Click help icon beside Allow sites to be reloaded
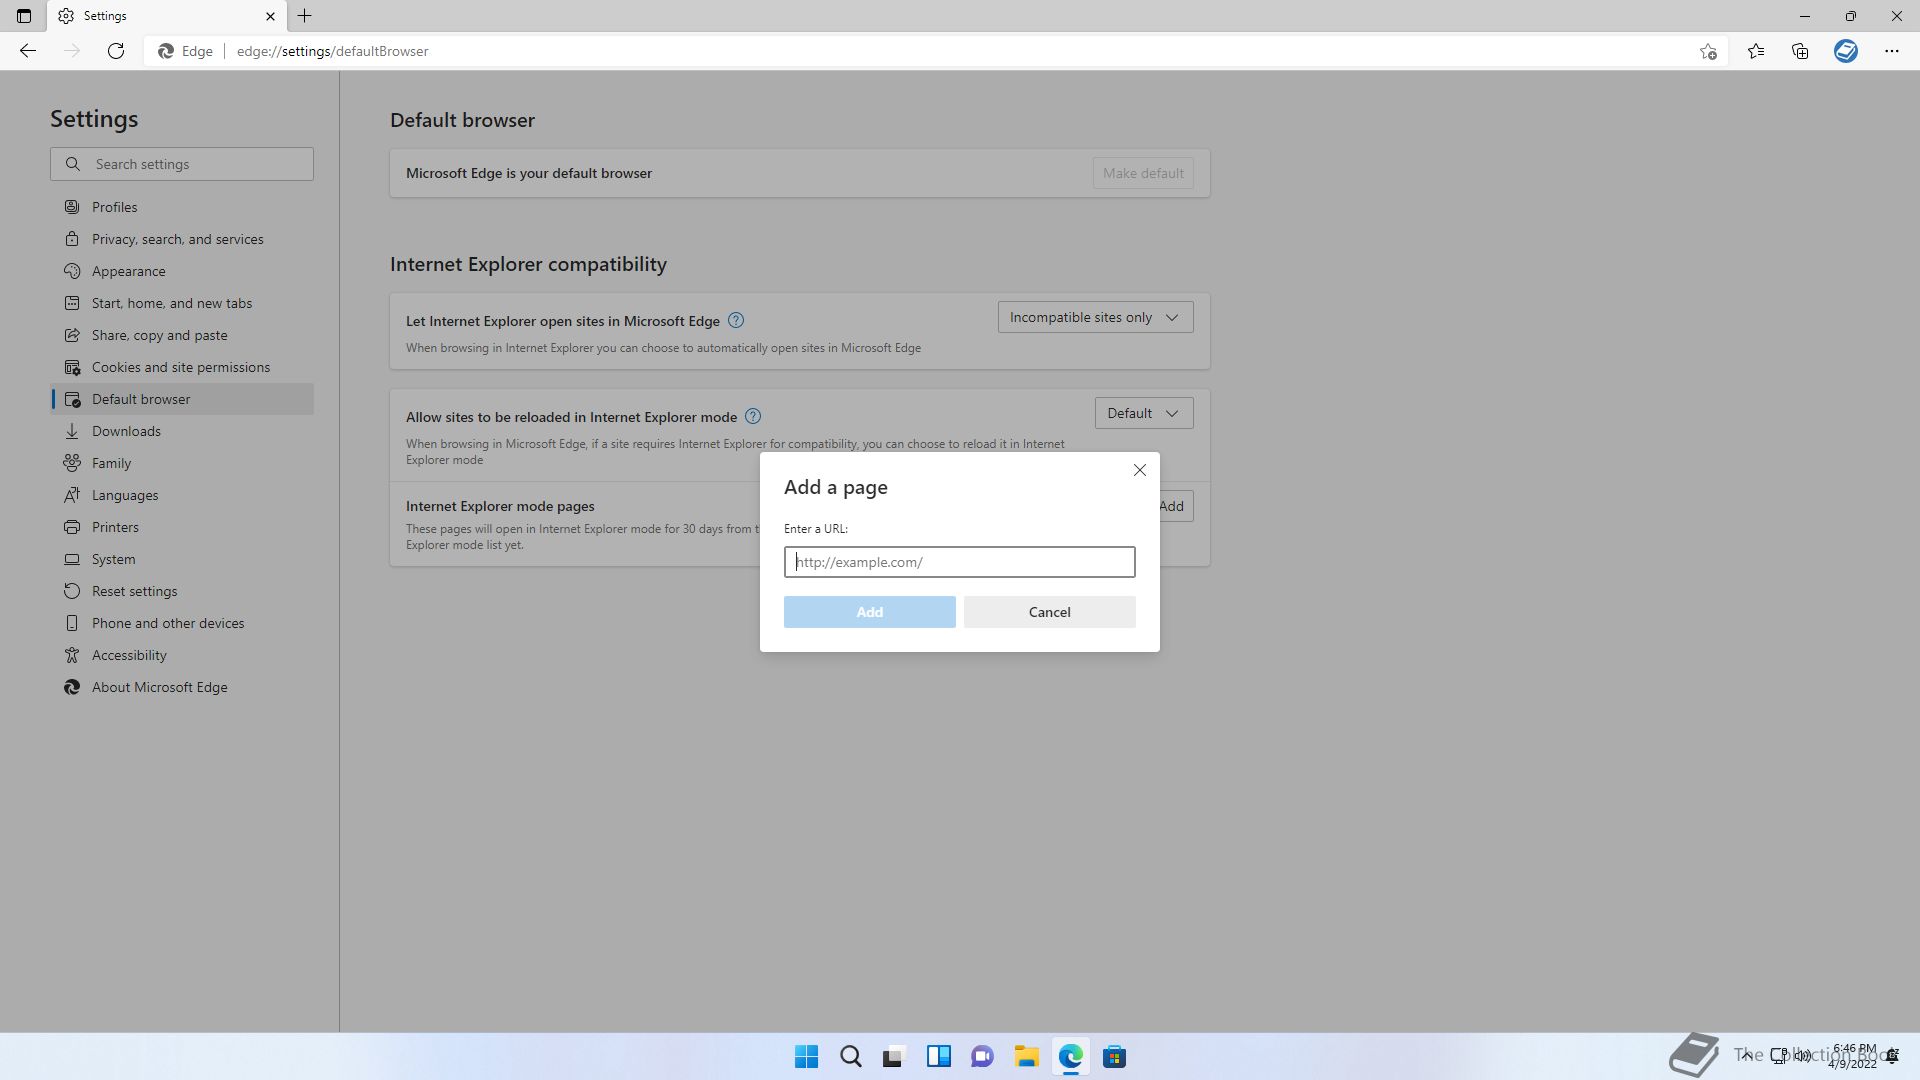1920x1080 pixels. pos(753,416)
